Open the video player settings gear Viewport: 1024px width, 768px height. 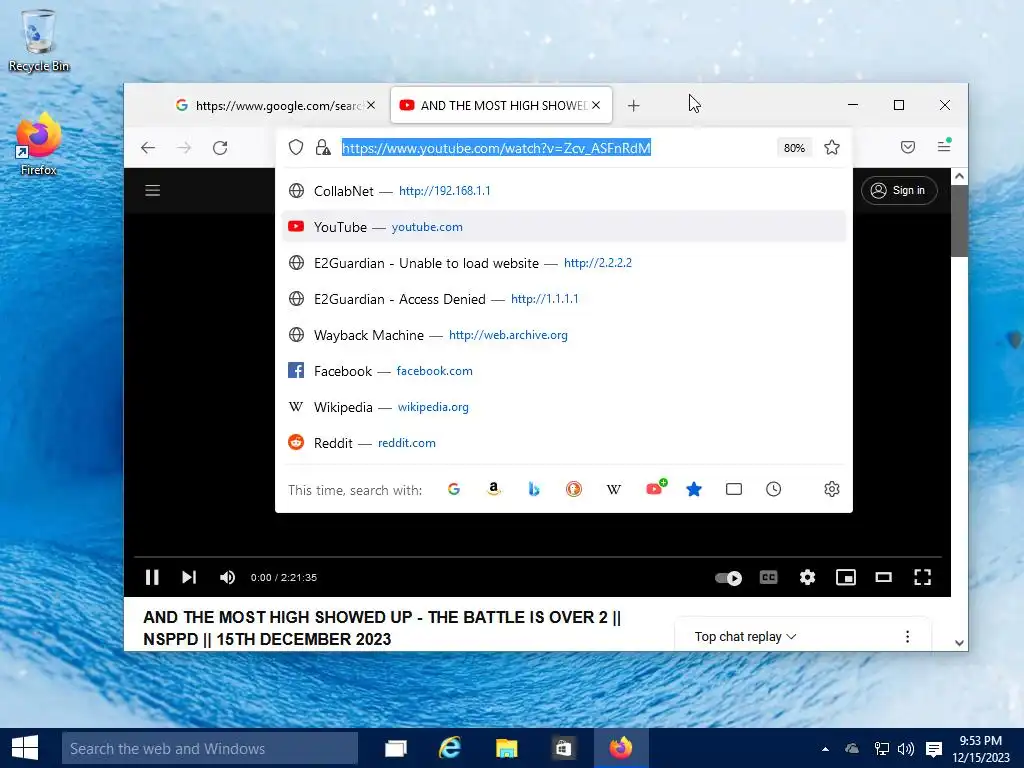(807, 577)
